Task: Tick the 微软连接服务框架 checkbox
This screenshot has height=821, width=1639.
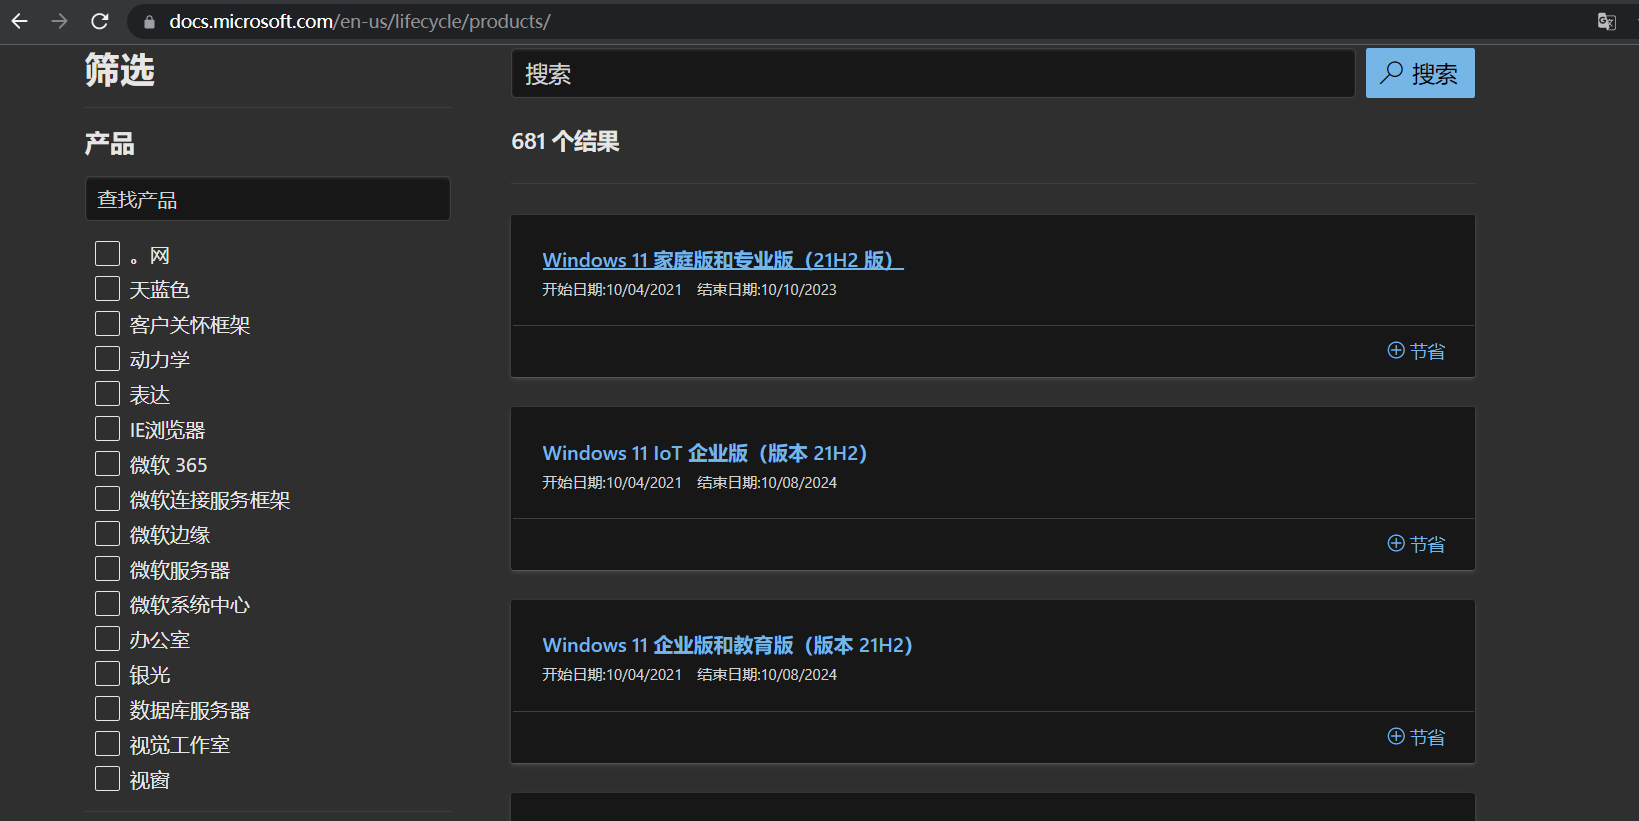Action: [x=107, y=499]
